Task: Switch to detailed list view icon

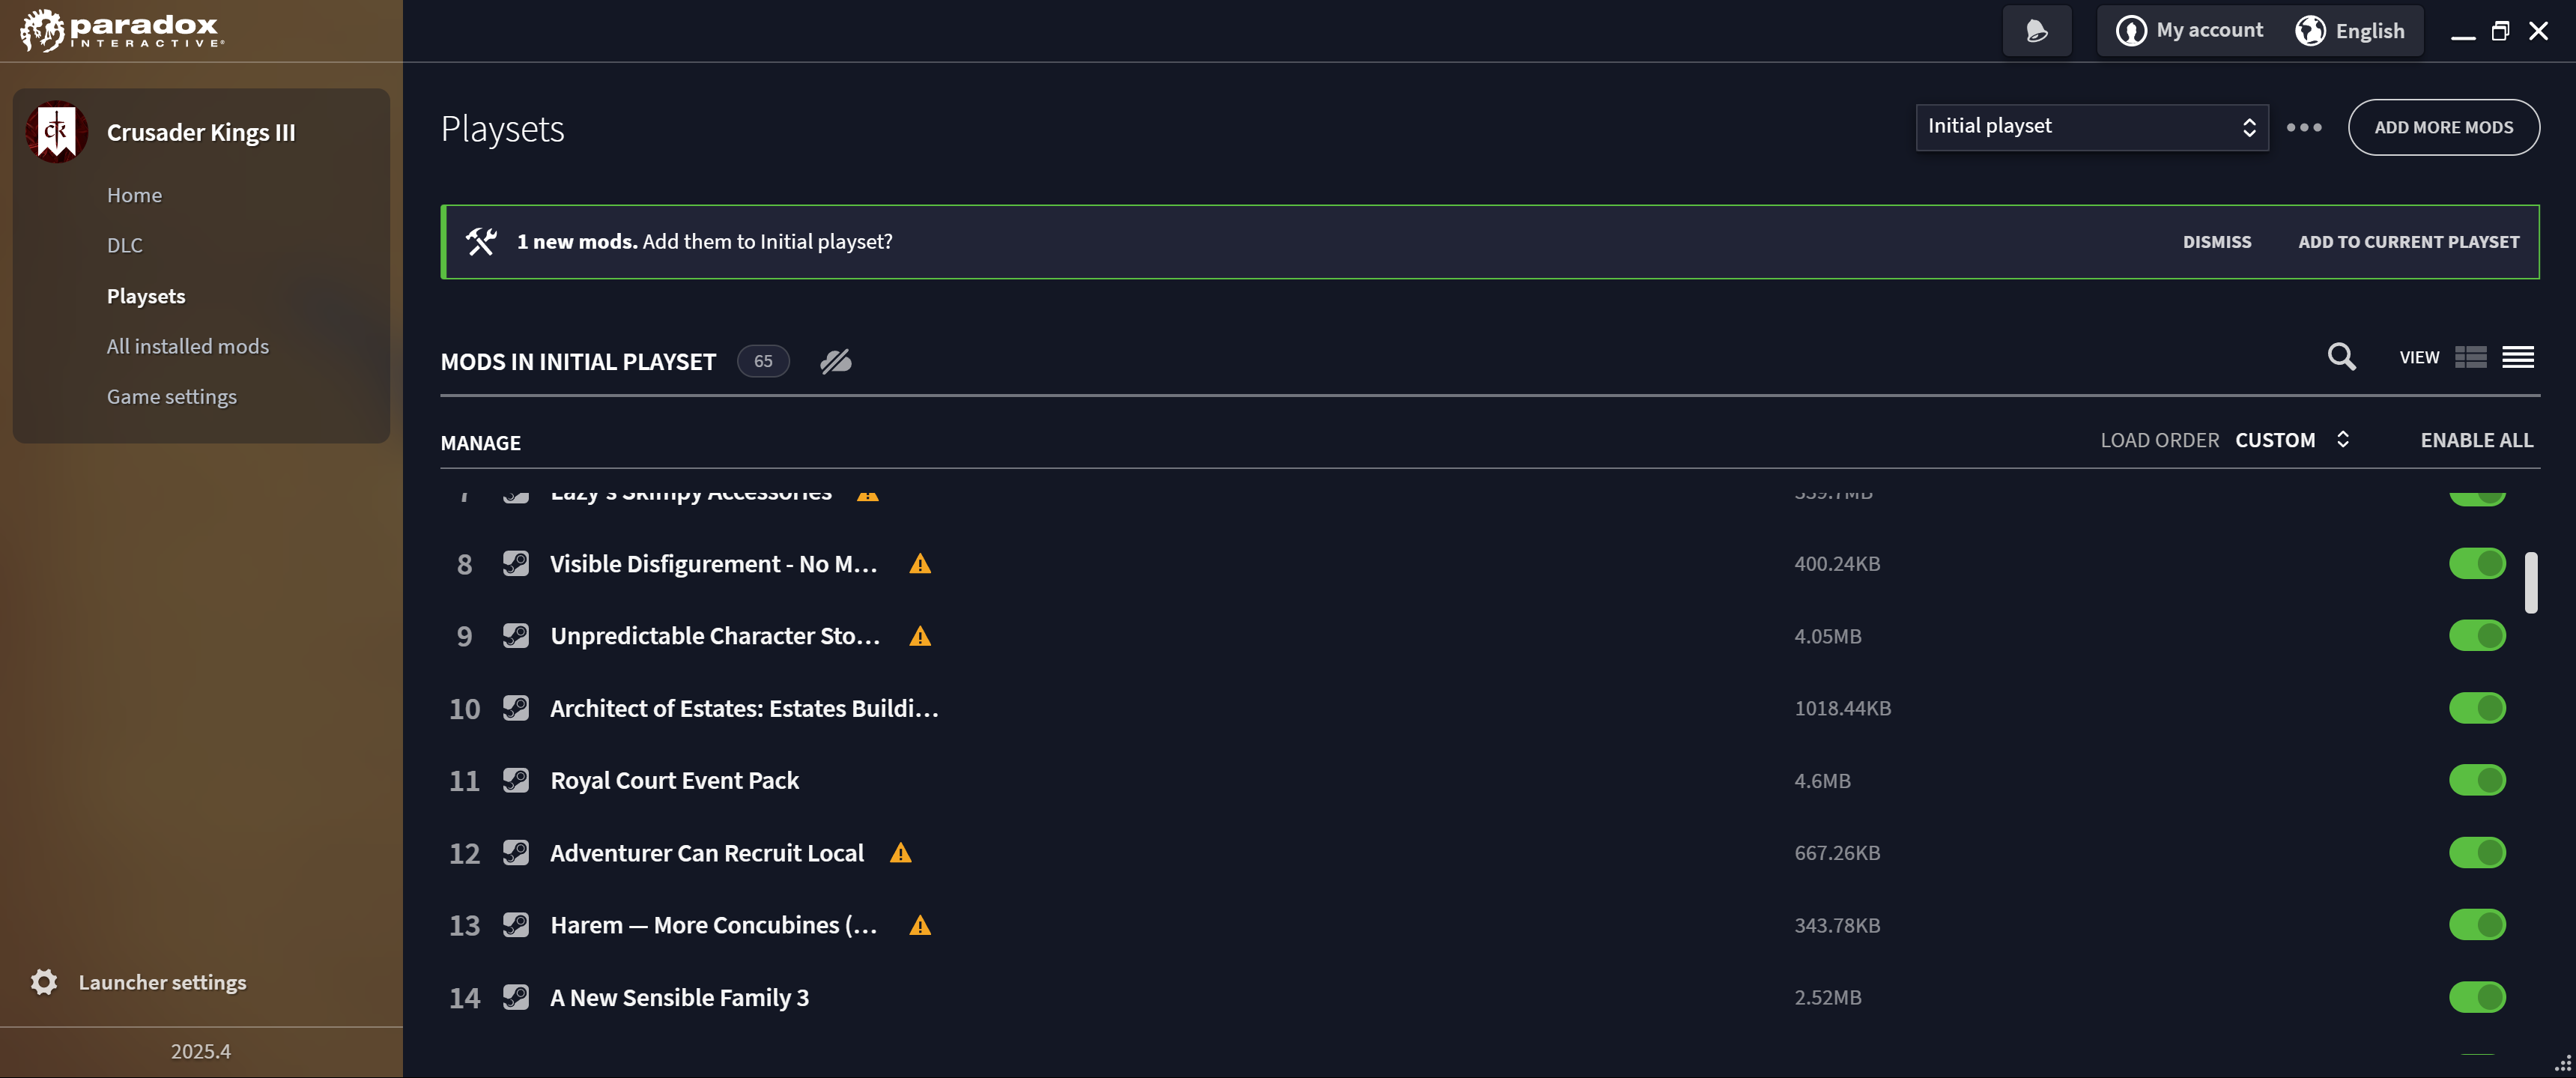Action: 2470,357
